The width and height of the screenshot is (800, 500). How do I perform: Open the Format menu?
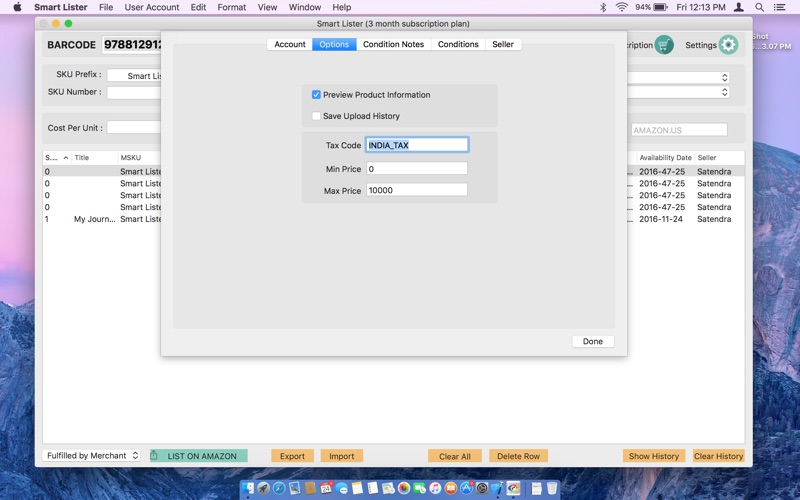pos(232,7)
